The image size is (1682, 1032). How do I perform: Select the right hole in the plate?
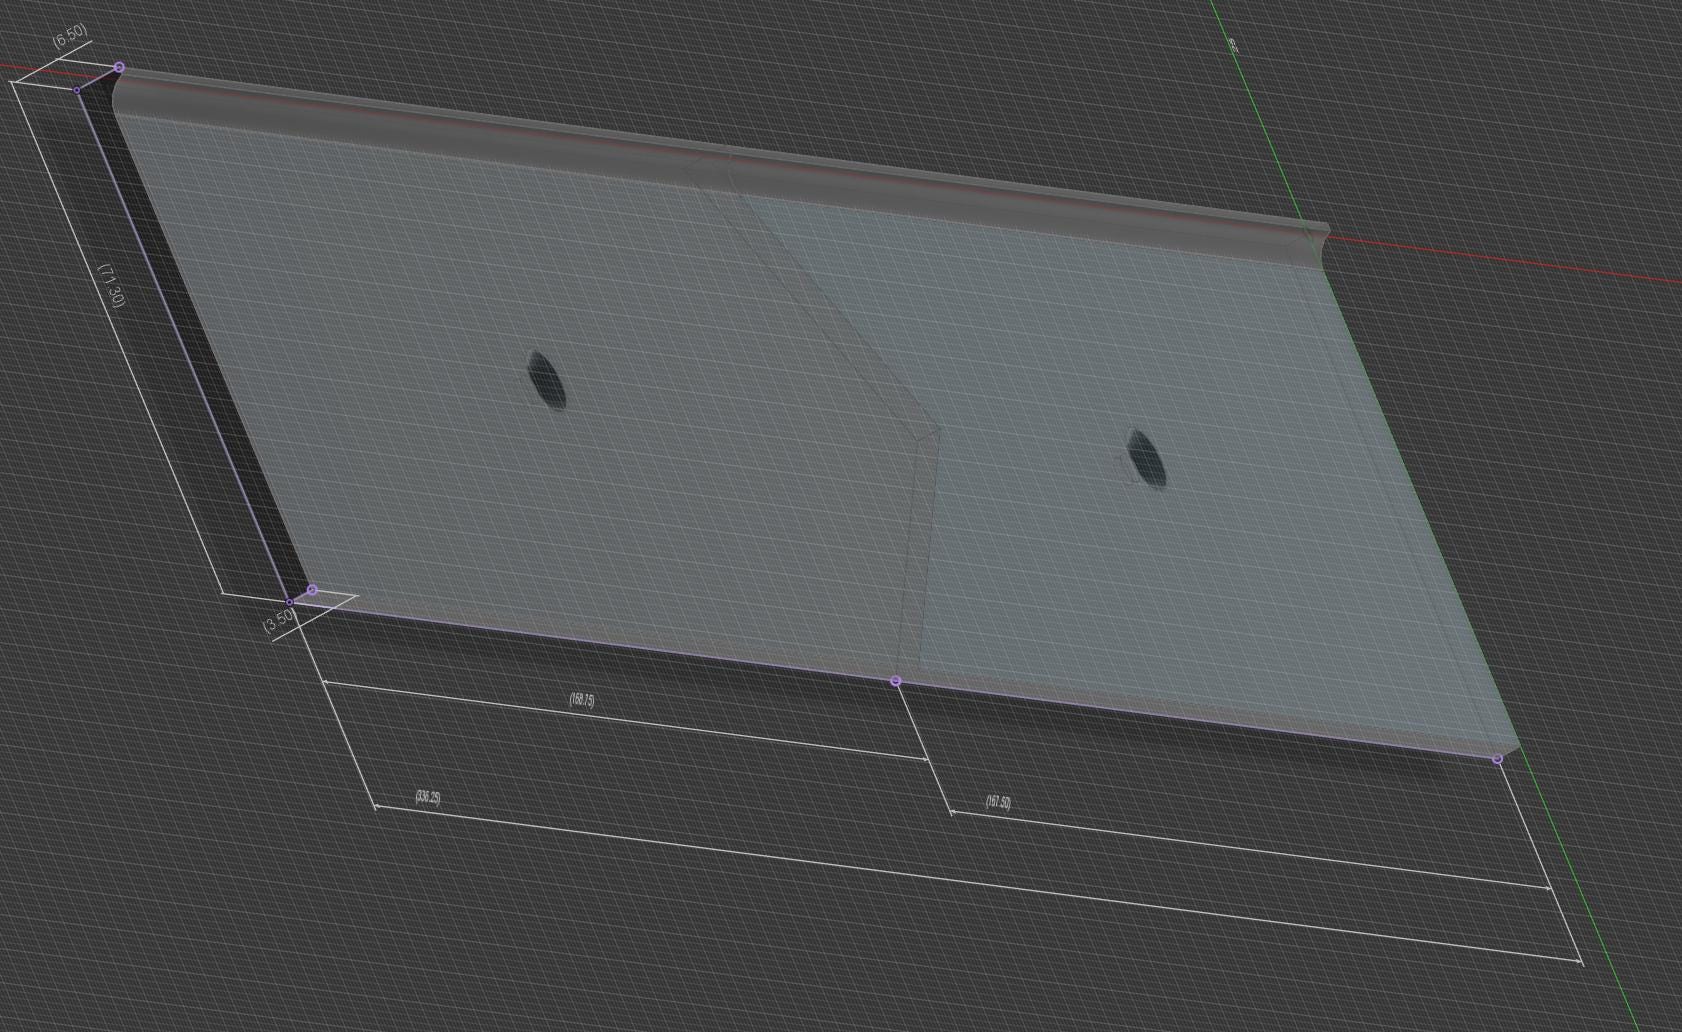coord(1146,458)
